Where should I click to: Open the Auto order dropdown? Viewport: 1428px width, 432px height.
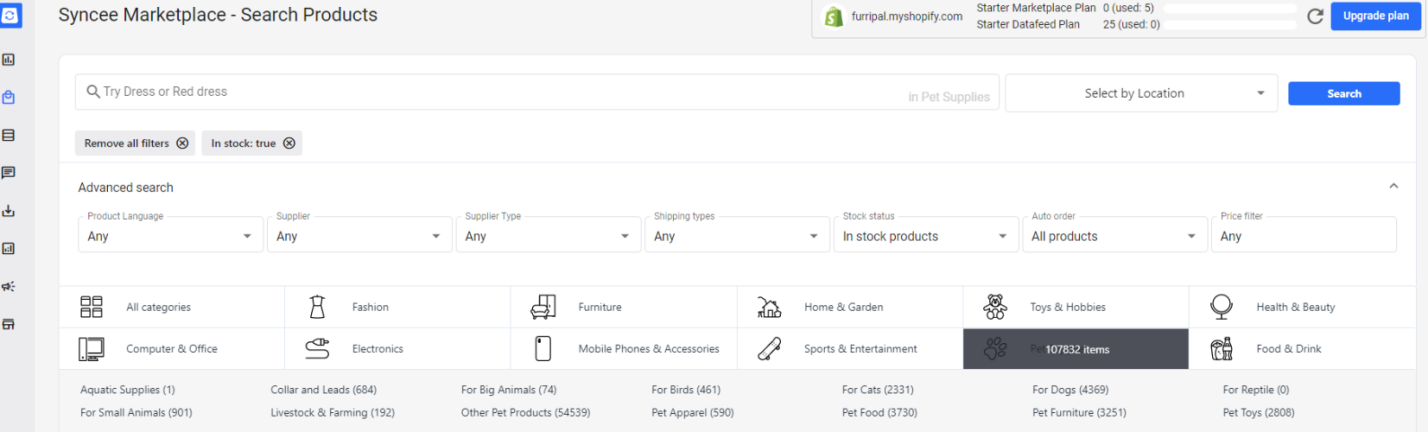[1115, 234]
